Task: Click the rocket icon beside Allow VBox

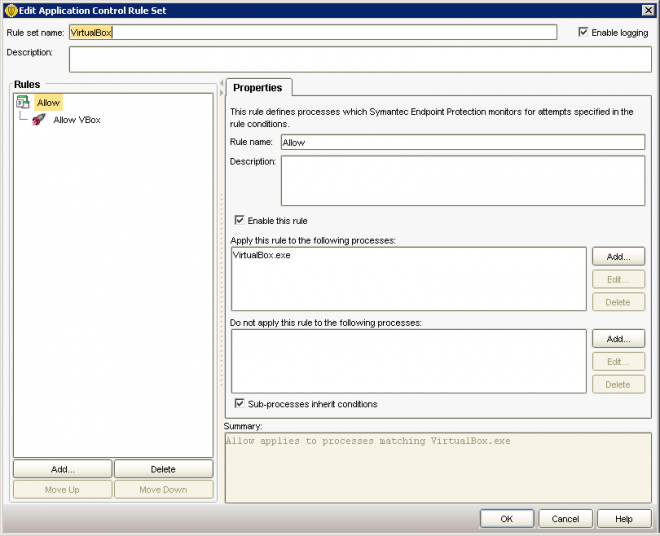Action: point(39,120)
